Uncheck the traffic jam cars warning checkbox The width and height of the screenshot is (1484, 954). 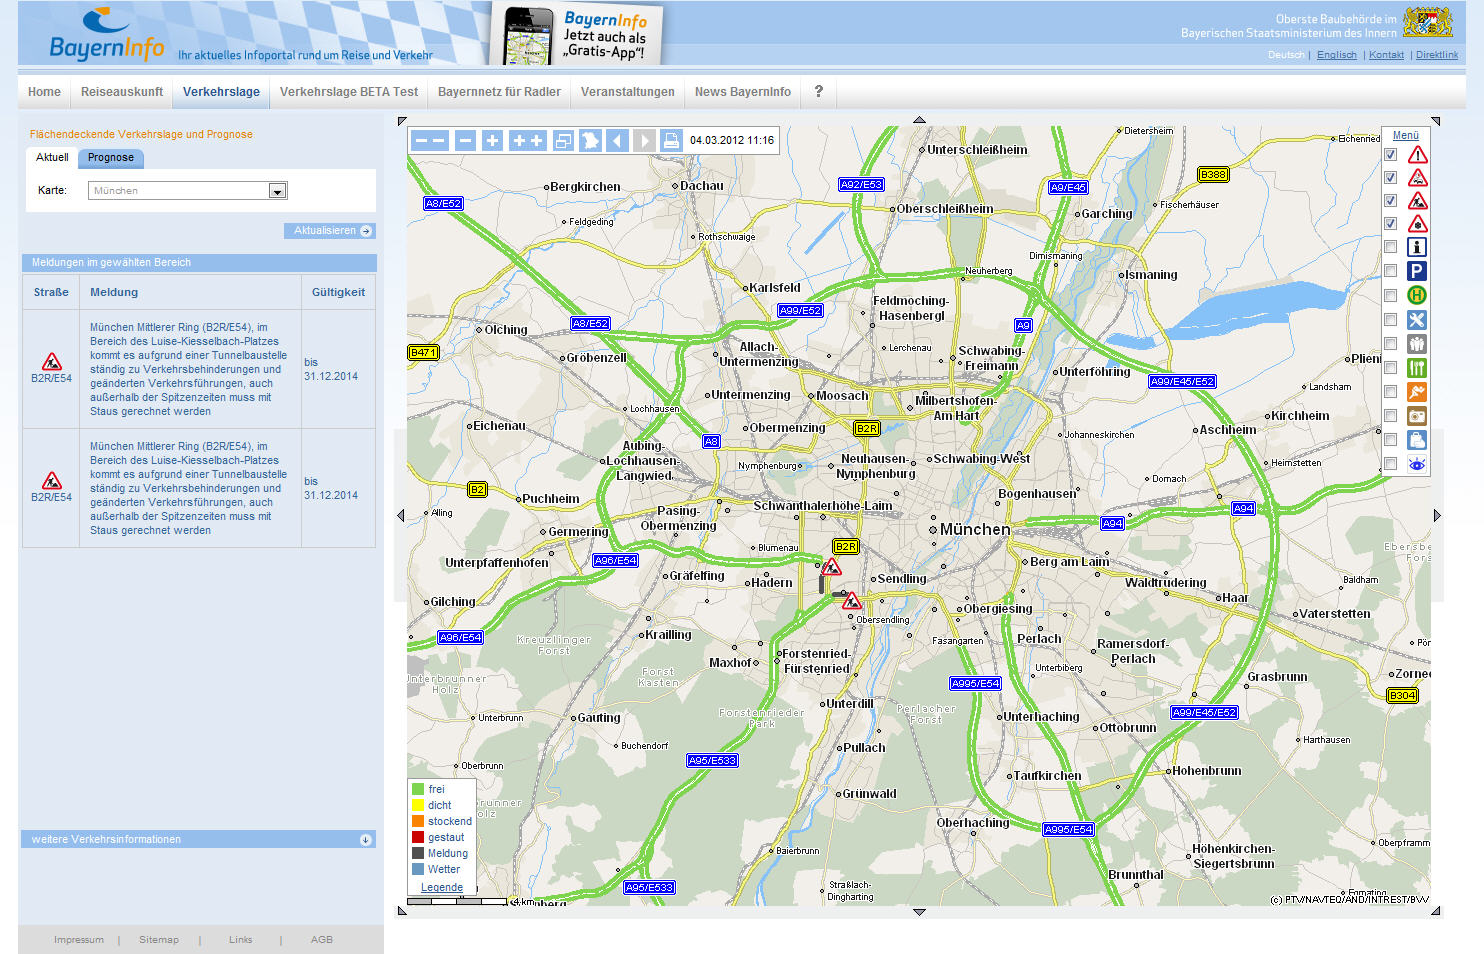pyautogui.click(x=1390, y=178)
